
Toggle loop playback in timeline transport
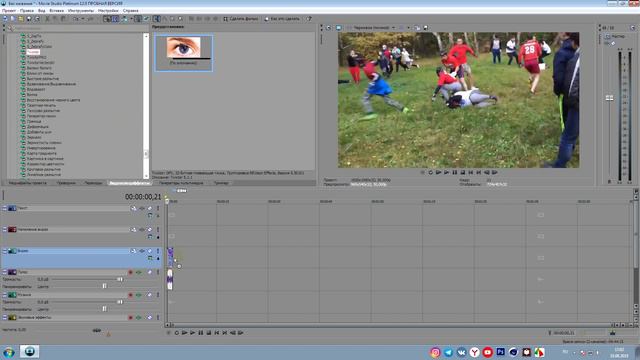pos(176,333)
